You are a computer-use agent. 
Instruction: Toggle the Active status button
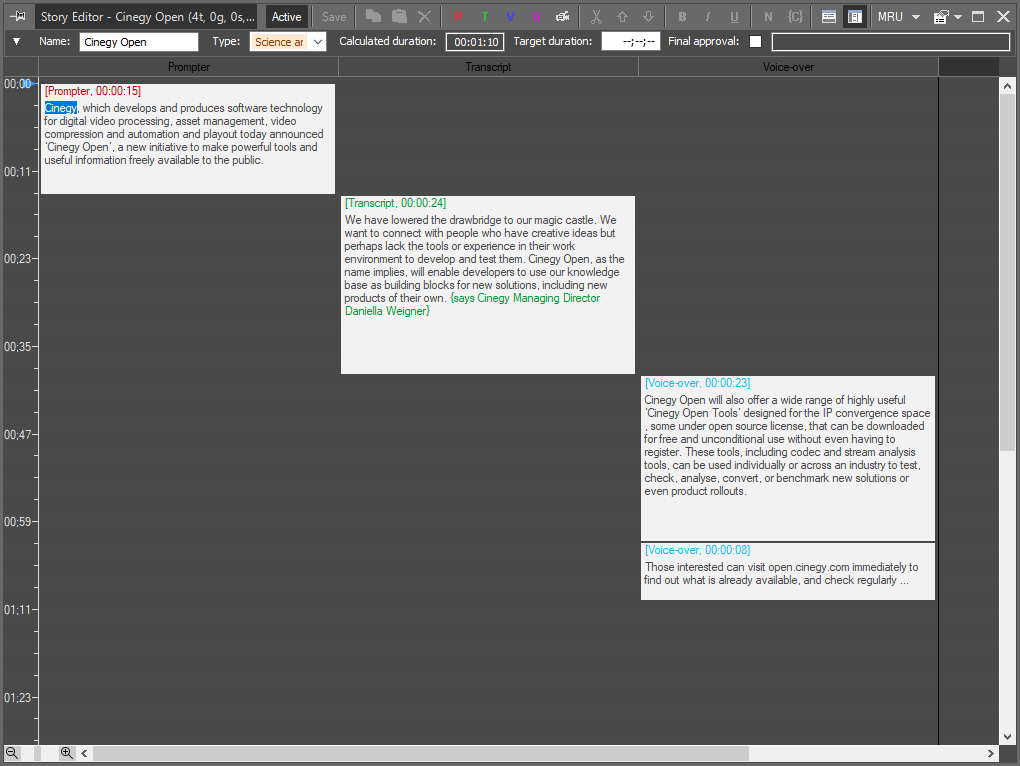286,17
